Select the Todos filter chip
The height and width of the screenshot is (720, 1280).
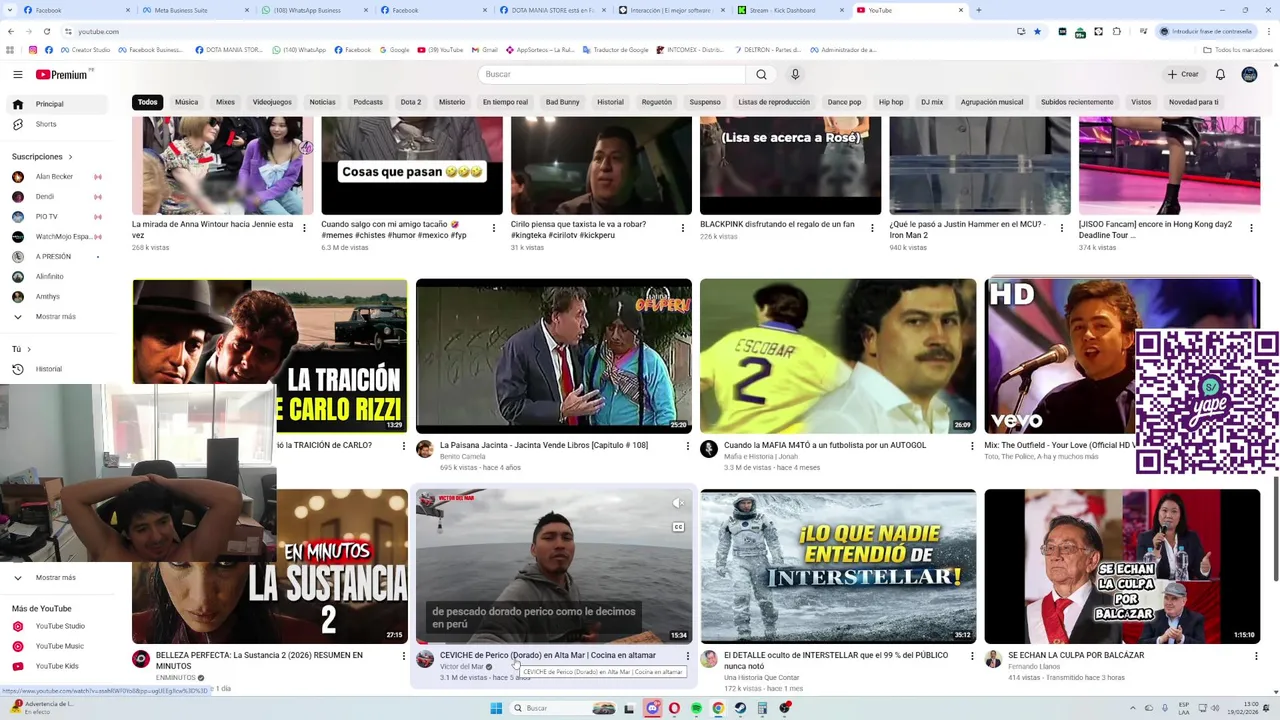pyautogui.click(x=148, y=102)
